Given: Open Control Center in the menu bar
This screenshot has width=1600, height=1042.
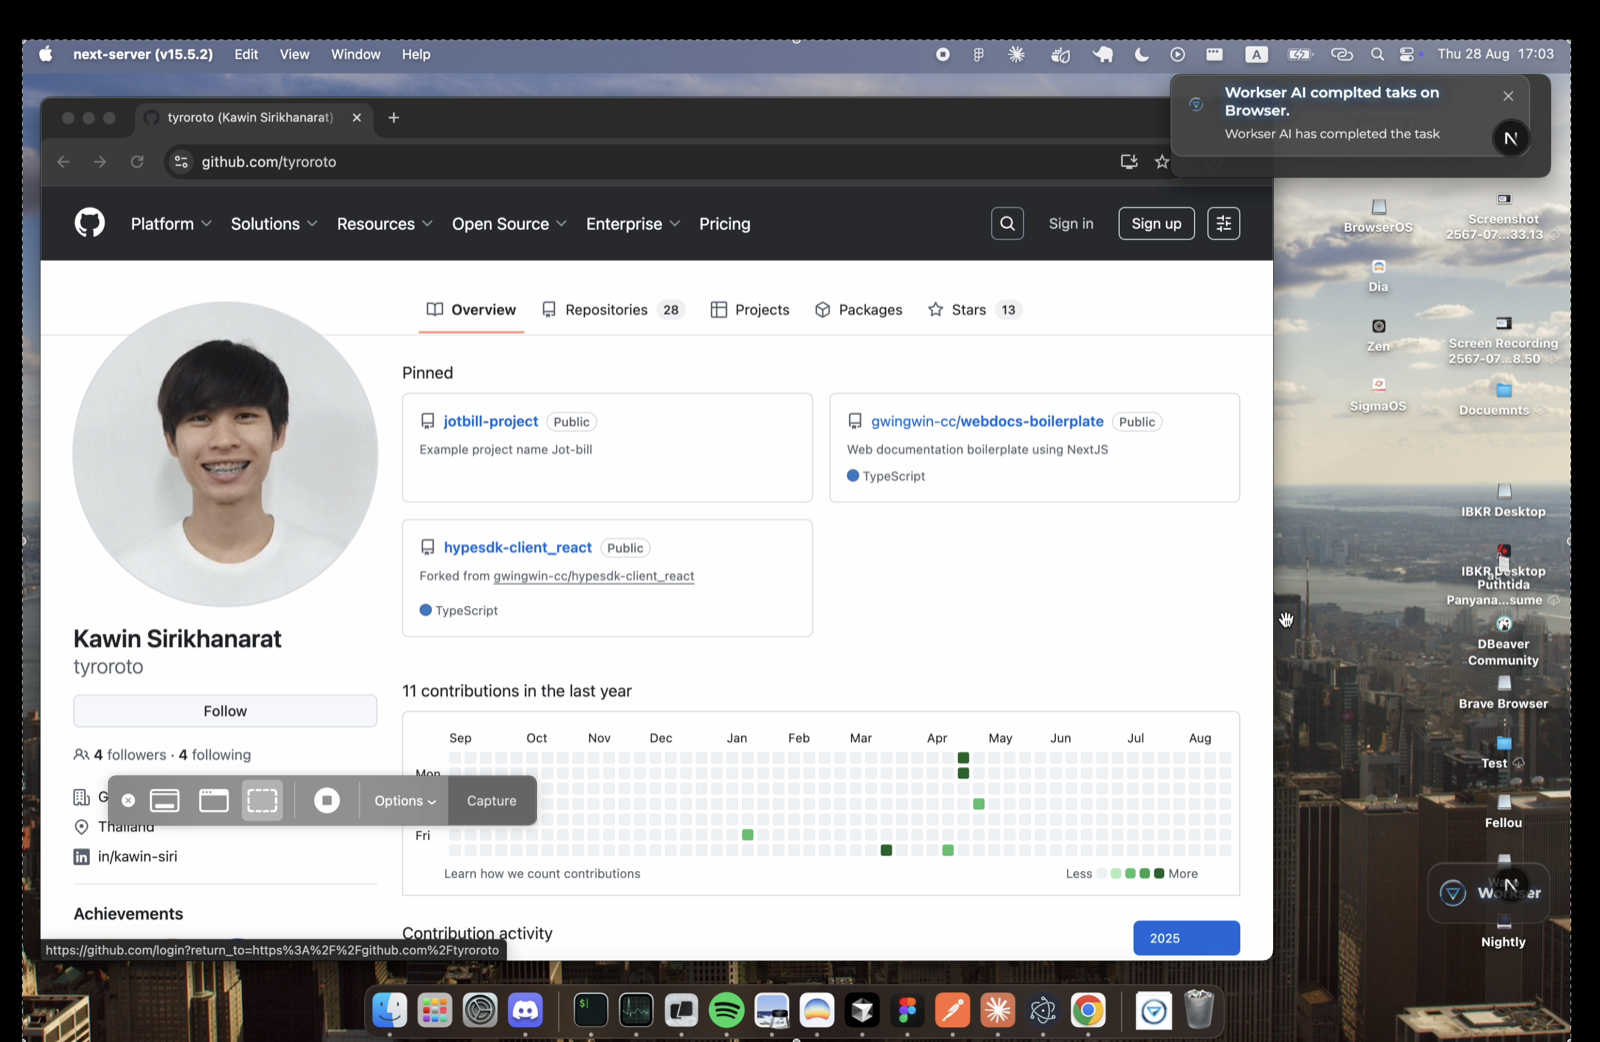Looking at the screenshot, I should point(1408,54).
